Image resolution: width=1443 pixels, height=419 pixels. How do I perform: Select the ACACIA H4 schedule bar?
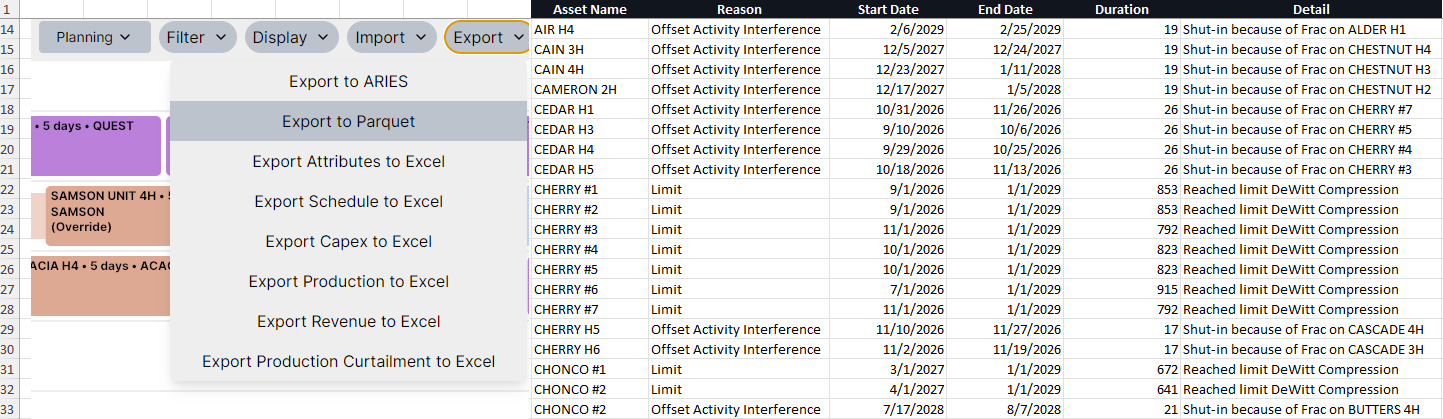[100, 285]
